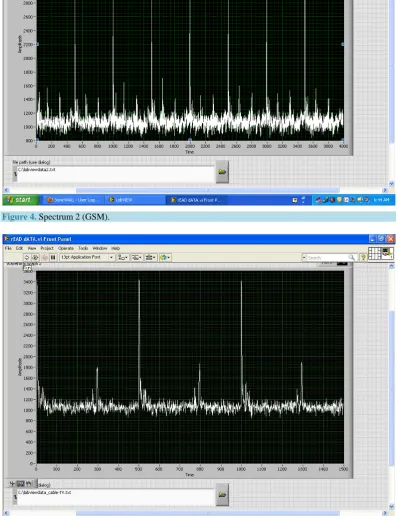The height and width of the screenshot is (516, 398).
Task: Click the graph palette crosshair cursor tool
Action: [13, 484]
